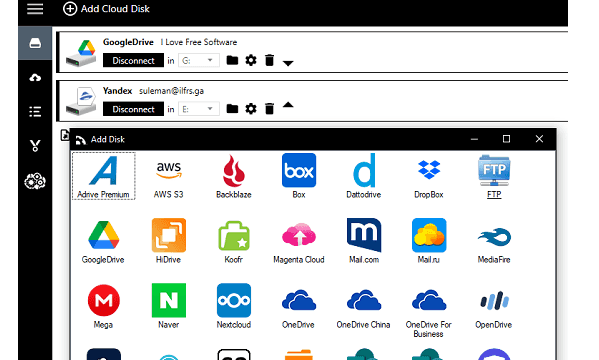
Task: Open the E: drive letter dropdown
Action: [199, 109]
